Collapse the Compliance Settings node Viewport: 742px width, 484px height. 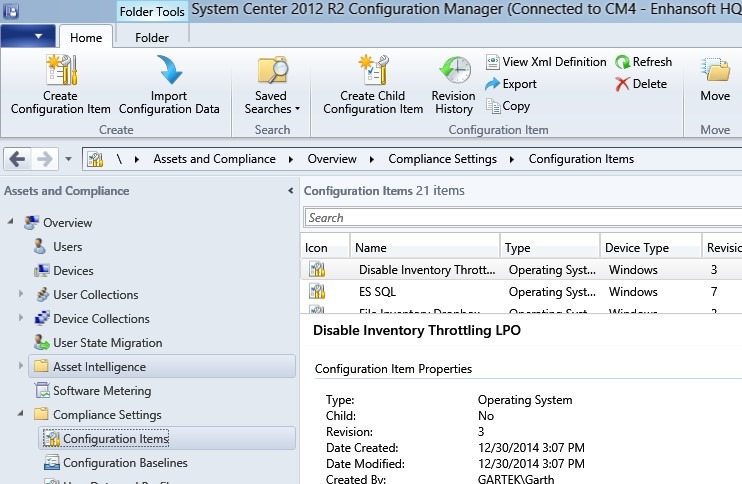[20, 414]
